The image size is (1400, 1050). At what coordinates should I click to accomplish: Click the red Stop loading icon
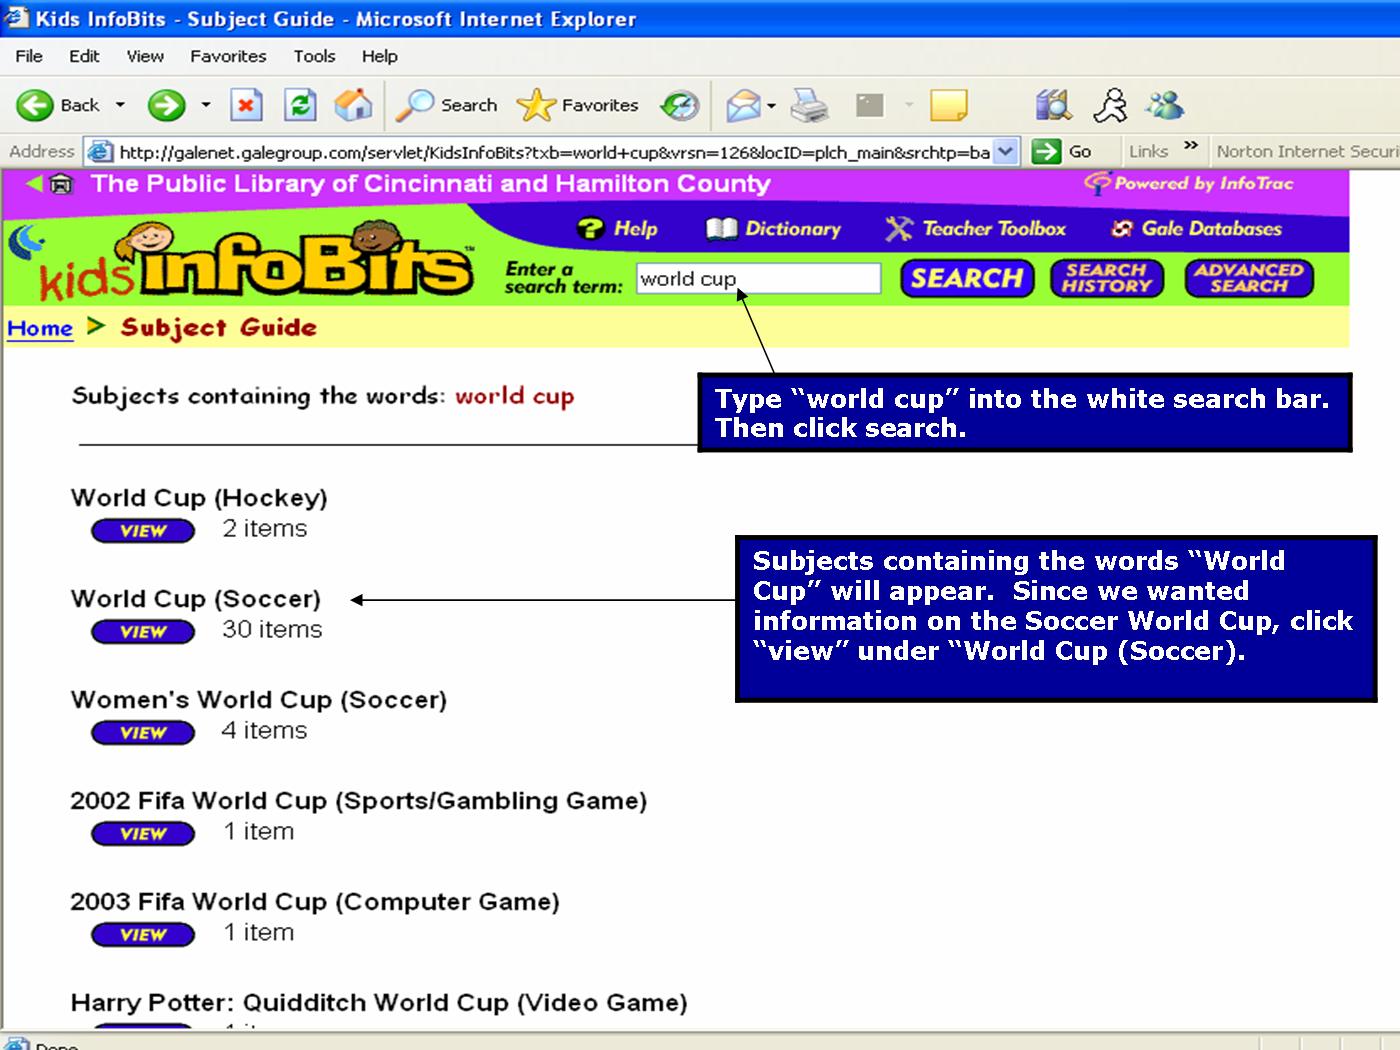click(x=246, y=105)
